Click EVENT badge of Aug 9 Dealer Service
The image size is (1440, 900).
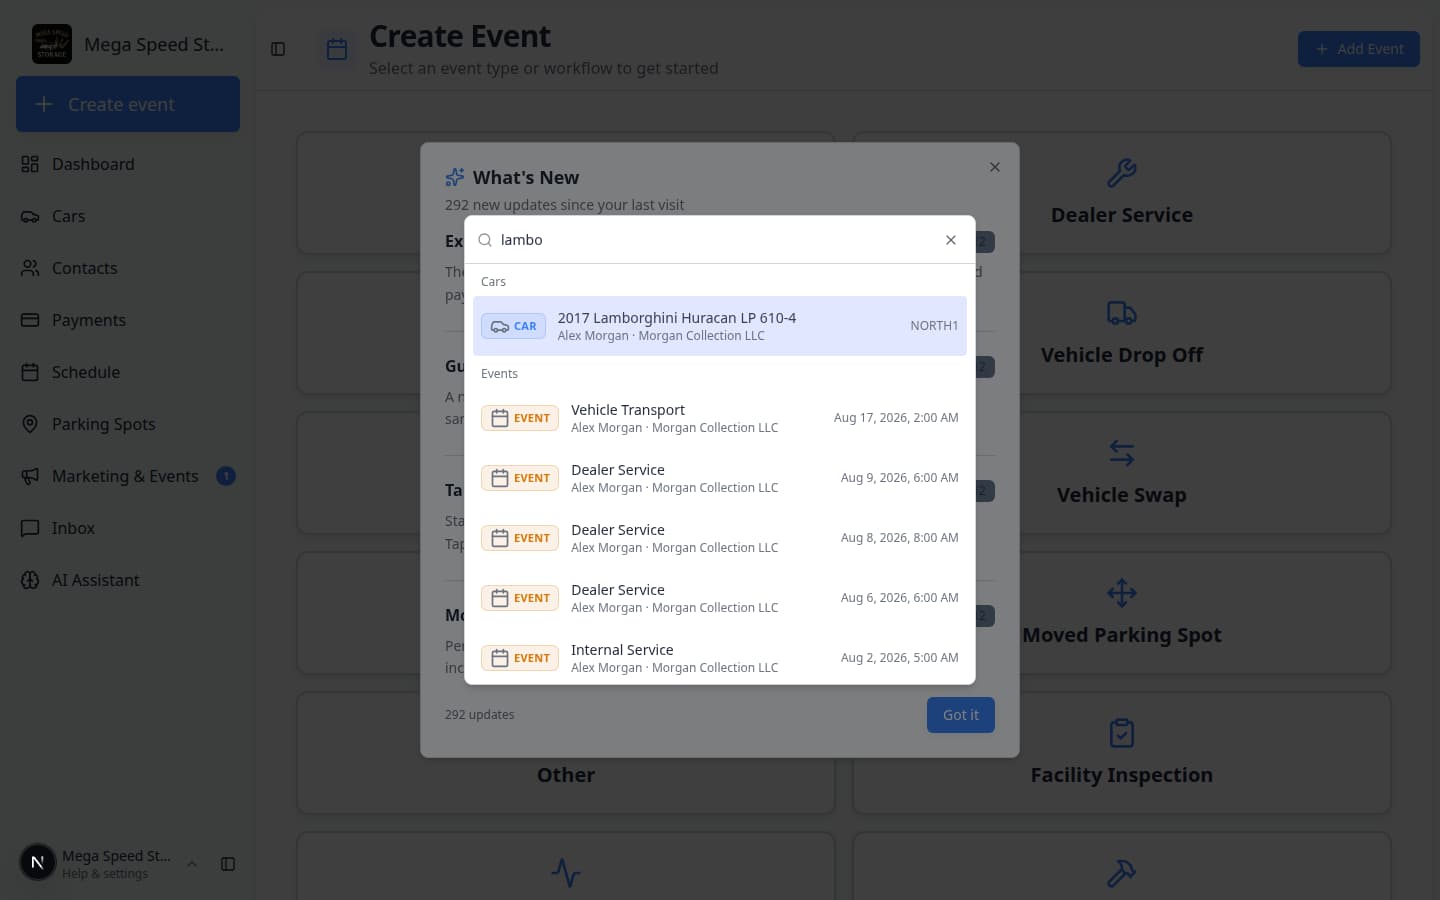[520, 478]
